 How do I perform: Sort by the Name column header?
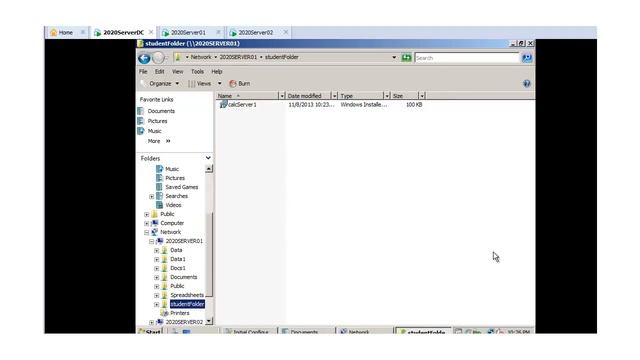pos(247,96)
